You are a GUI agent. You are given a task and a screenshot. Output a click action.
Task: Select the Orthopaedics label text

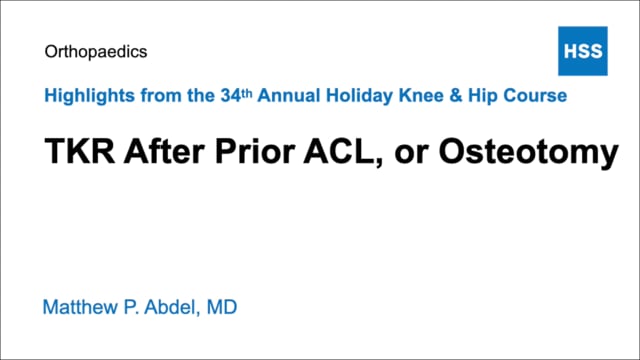[96, 52]
